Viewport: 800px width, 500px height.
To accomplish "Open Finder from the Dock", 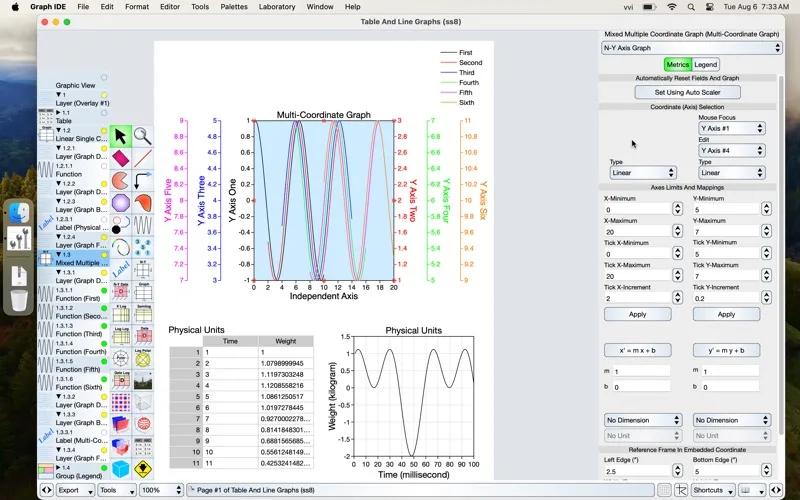I will coord(20,212).
